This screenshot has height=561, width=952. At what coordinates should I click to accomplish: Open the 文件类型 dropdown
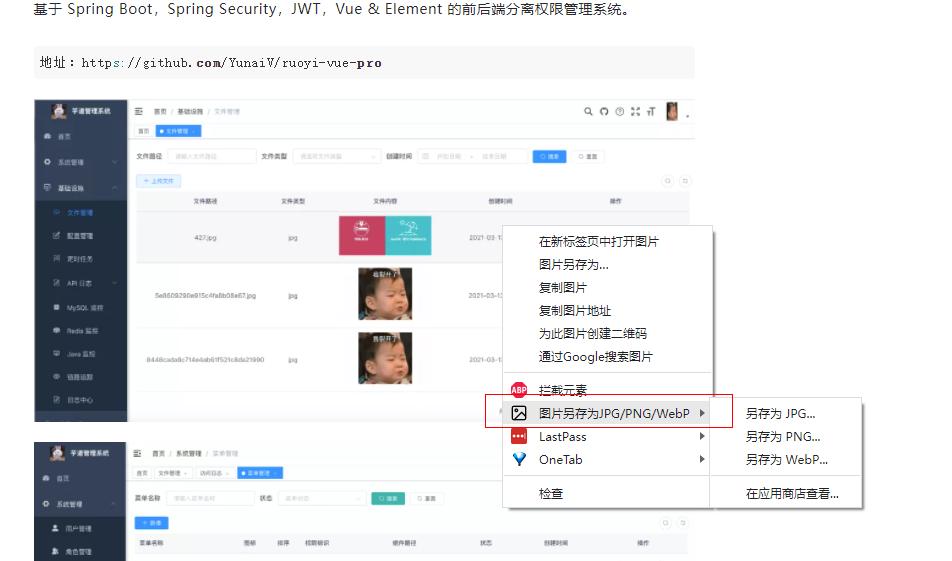(x=337, y=157)
